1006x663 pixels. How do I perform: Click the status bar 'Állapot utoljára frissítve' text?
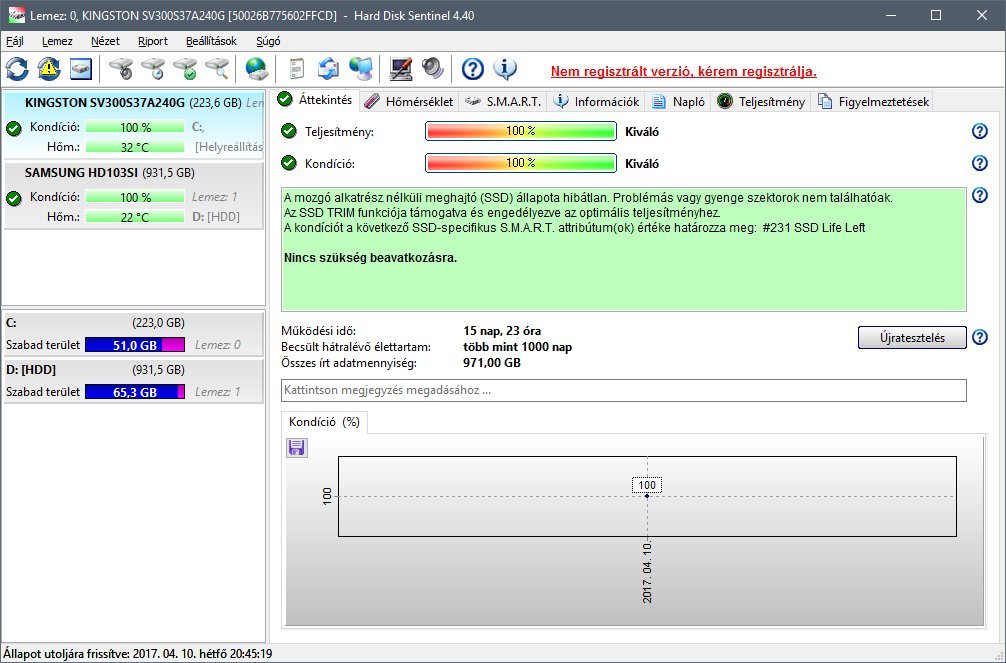click(137, 654)
